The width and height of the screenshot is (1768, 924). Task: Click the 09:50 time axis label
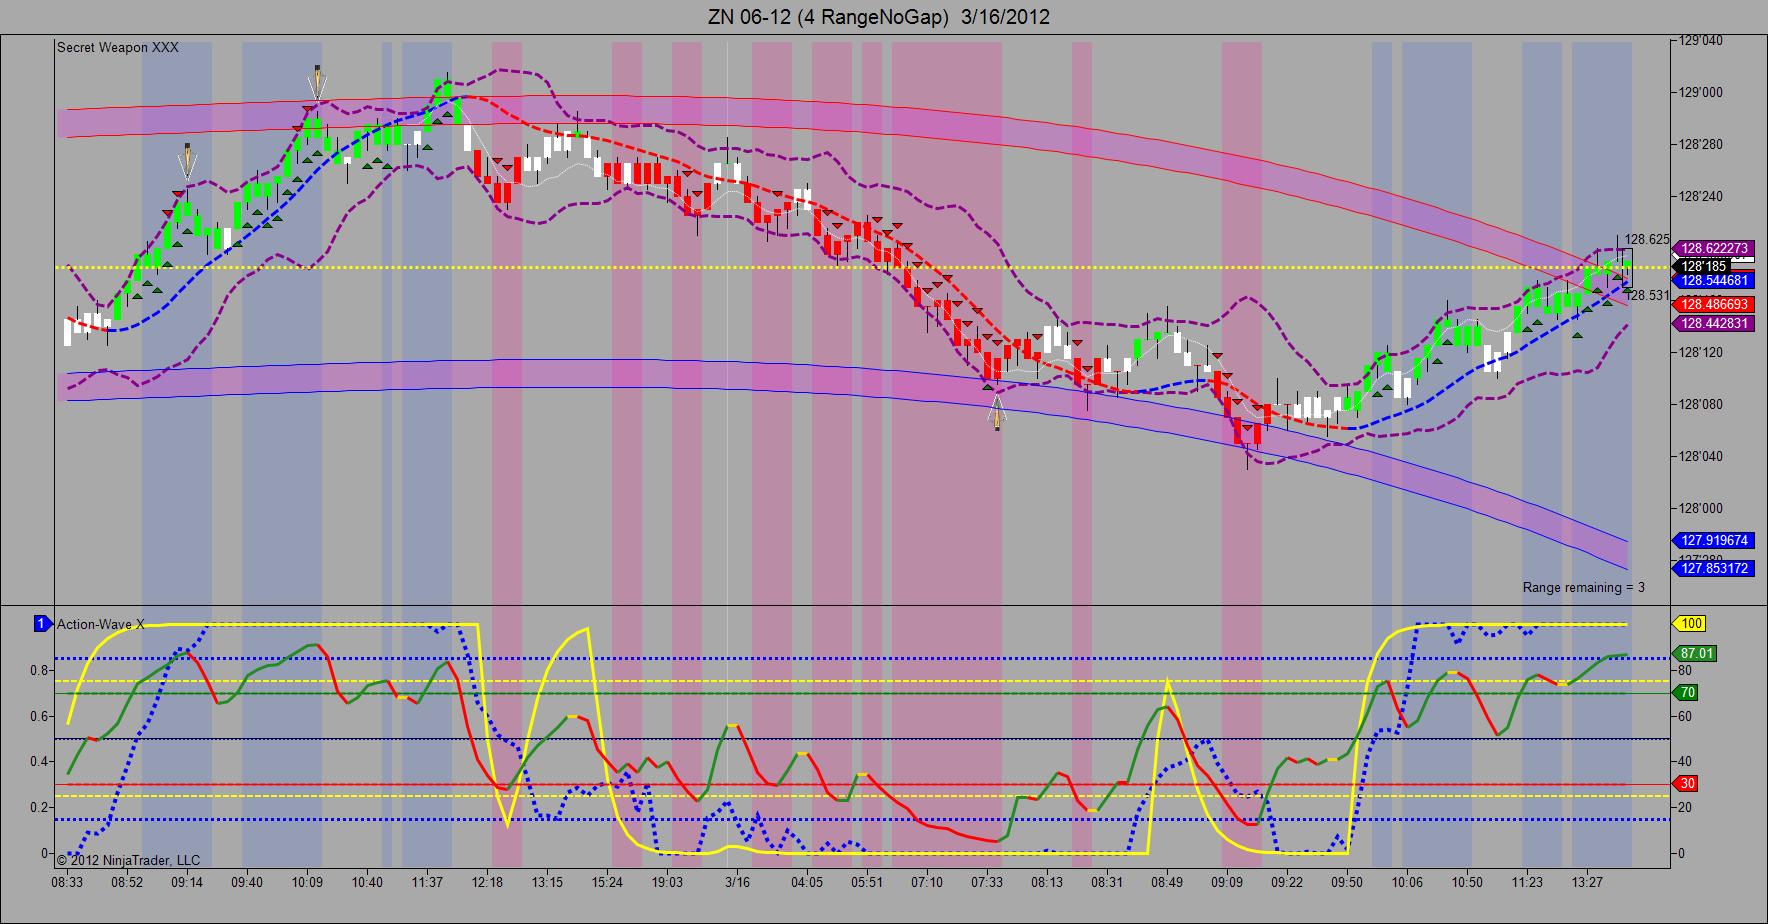[x=1347, y=883]
